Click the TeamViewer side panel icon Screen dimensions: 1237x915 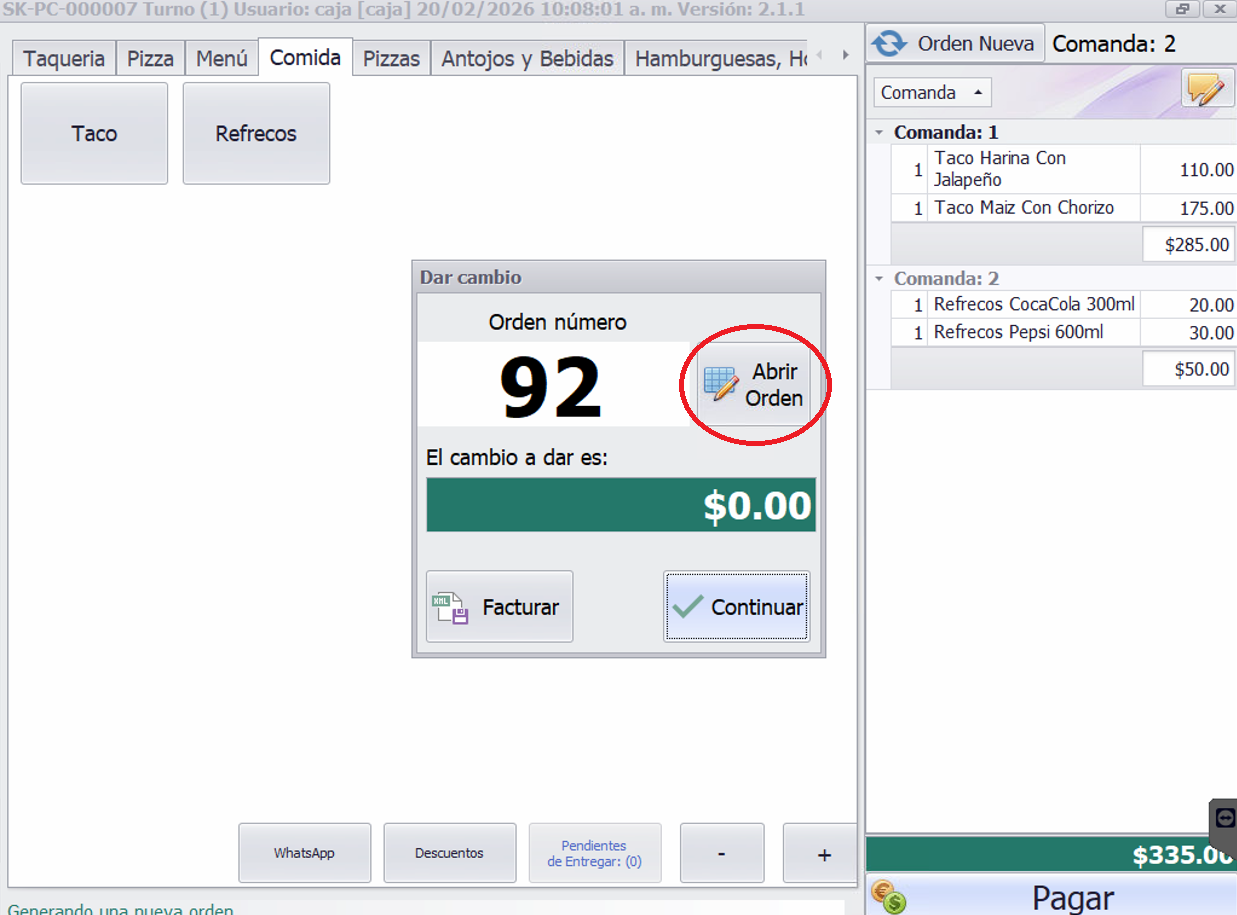coord(1226,818)
